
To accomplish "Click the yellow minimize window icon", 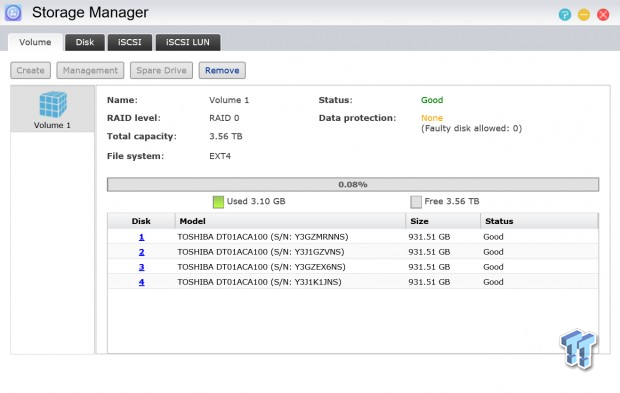I will (x=584, y=15).
